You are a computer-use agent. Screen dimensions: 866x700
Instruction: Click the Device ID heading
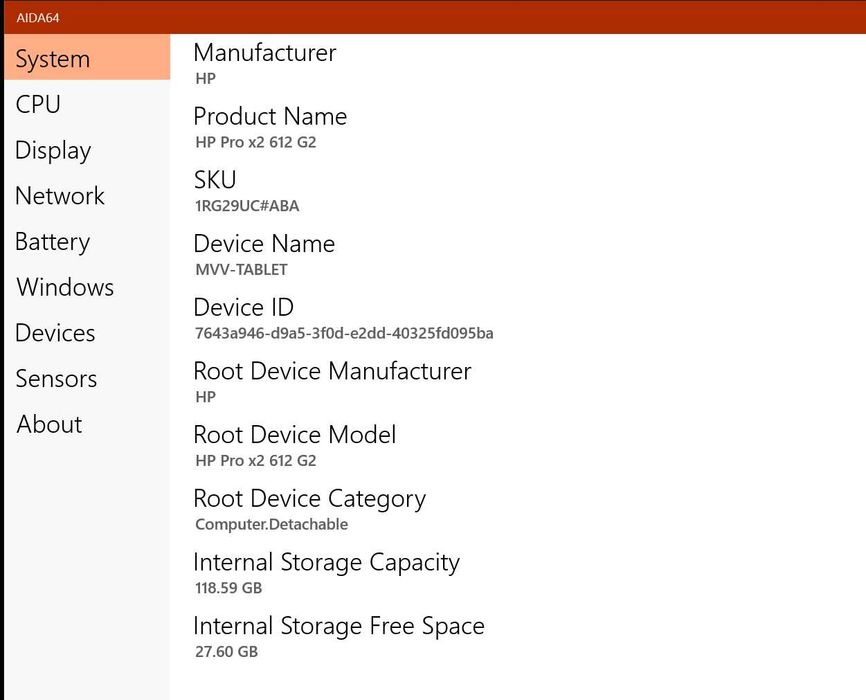tap(244, 308)
